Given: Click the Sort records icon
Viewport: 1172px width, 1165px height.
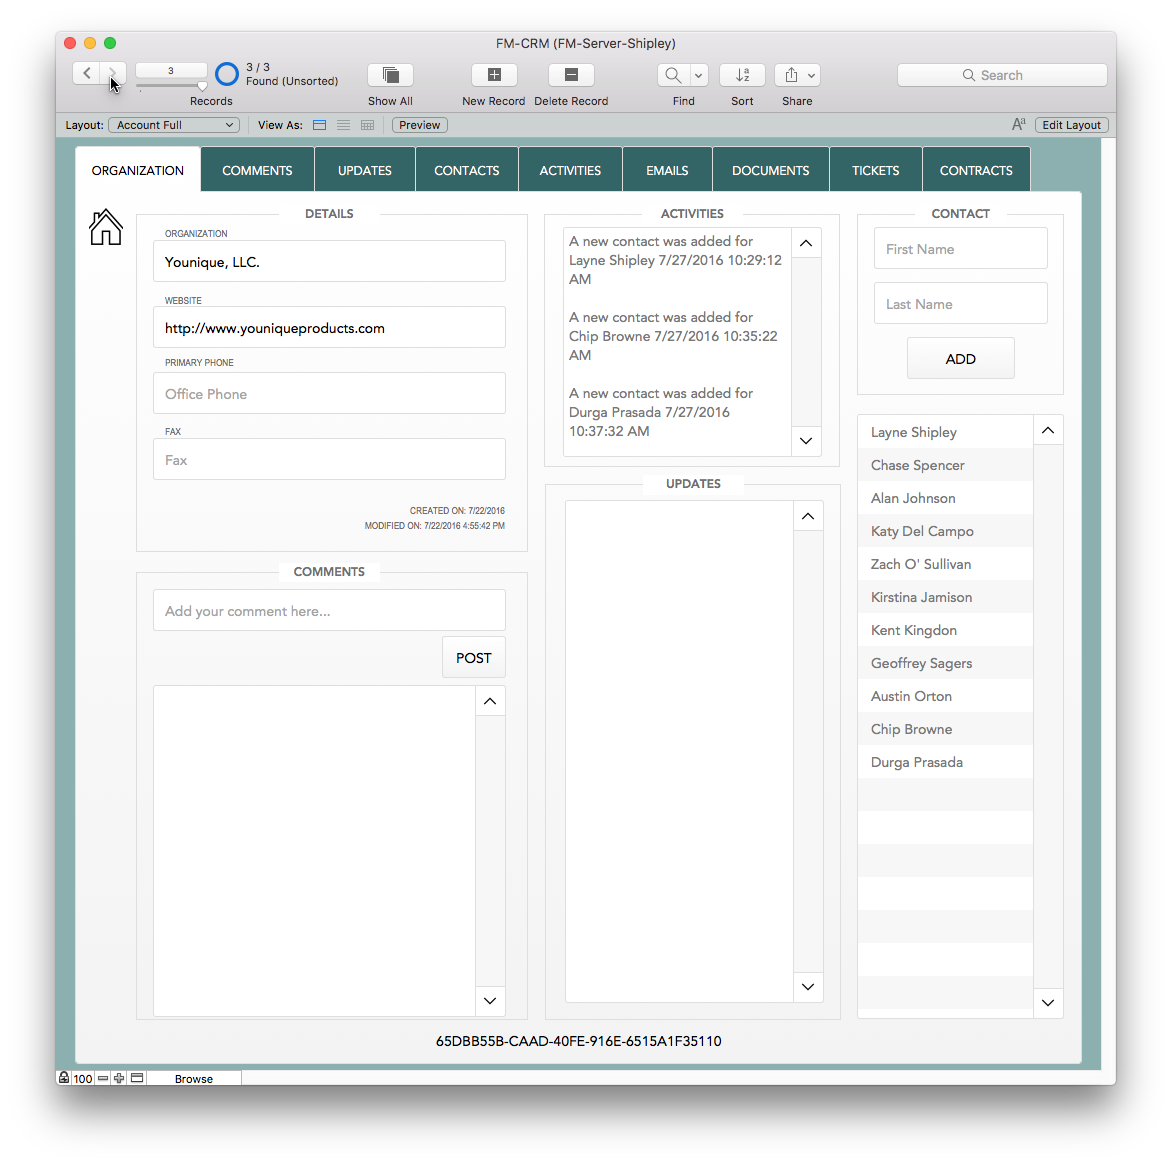Looking at the screenshot, I should (x=742, y=75).
